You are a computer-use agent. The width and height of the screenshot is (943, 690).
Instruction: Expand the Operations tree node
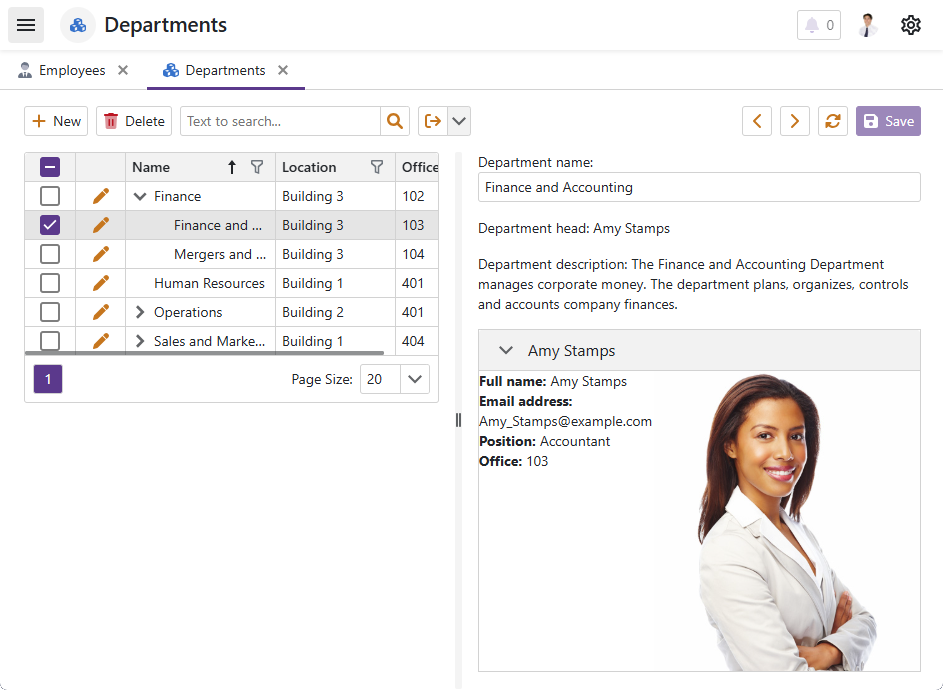coord(140,312)
